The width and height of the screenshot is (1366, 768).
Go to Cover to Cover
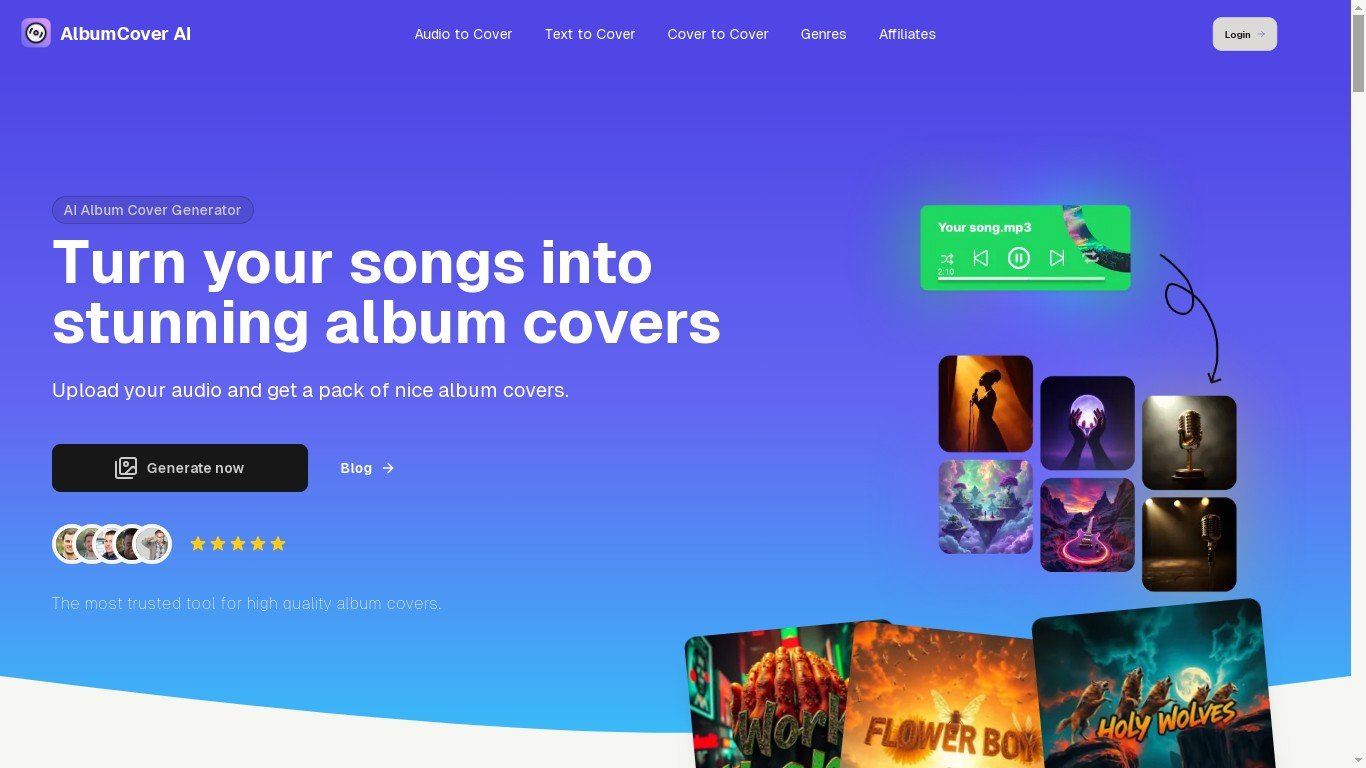718,34
